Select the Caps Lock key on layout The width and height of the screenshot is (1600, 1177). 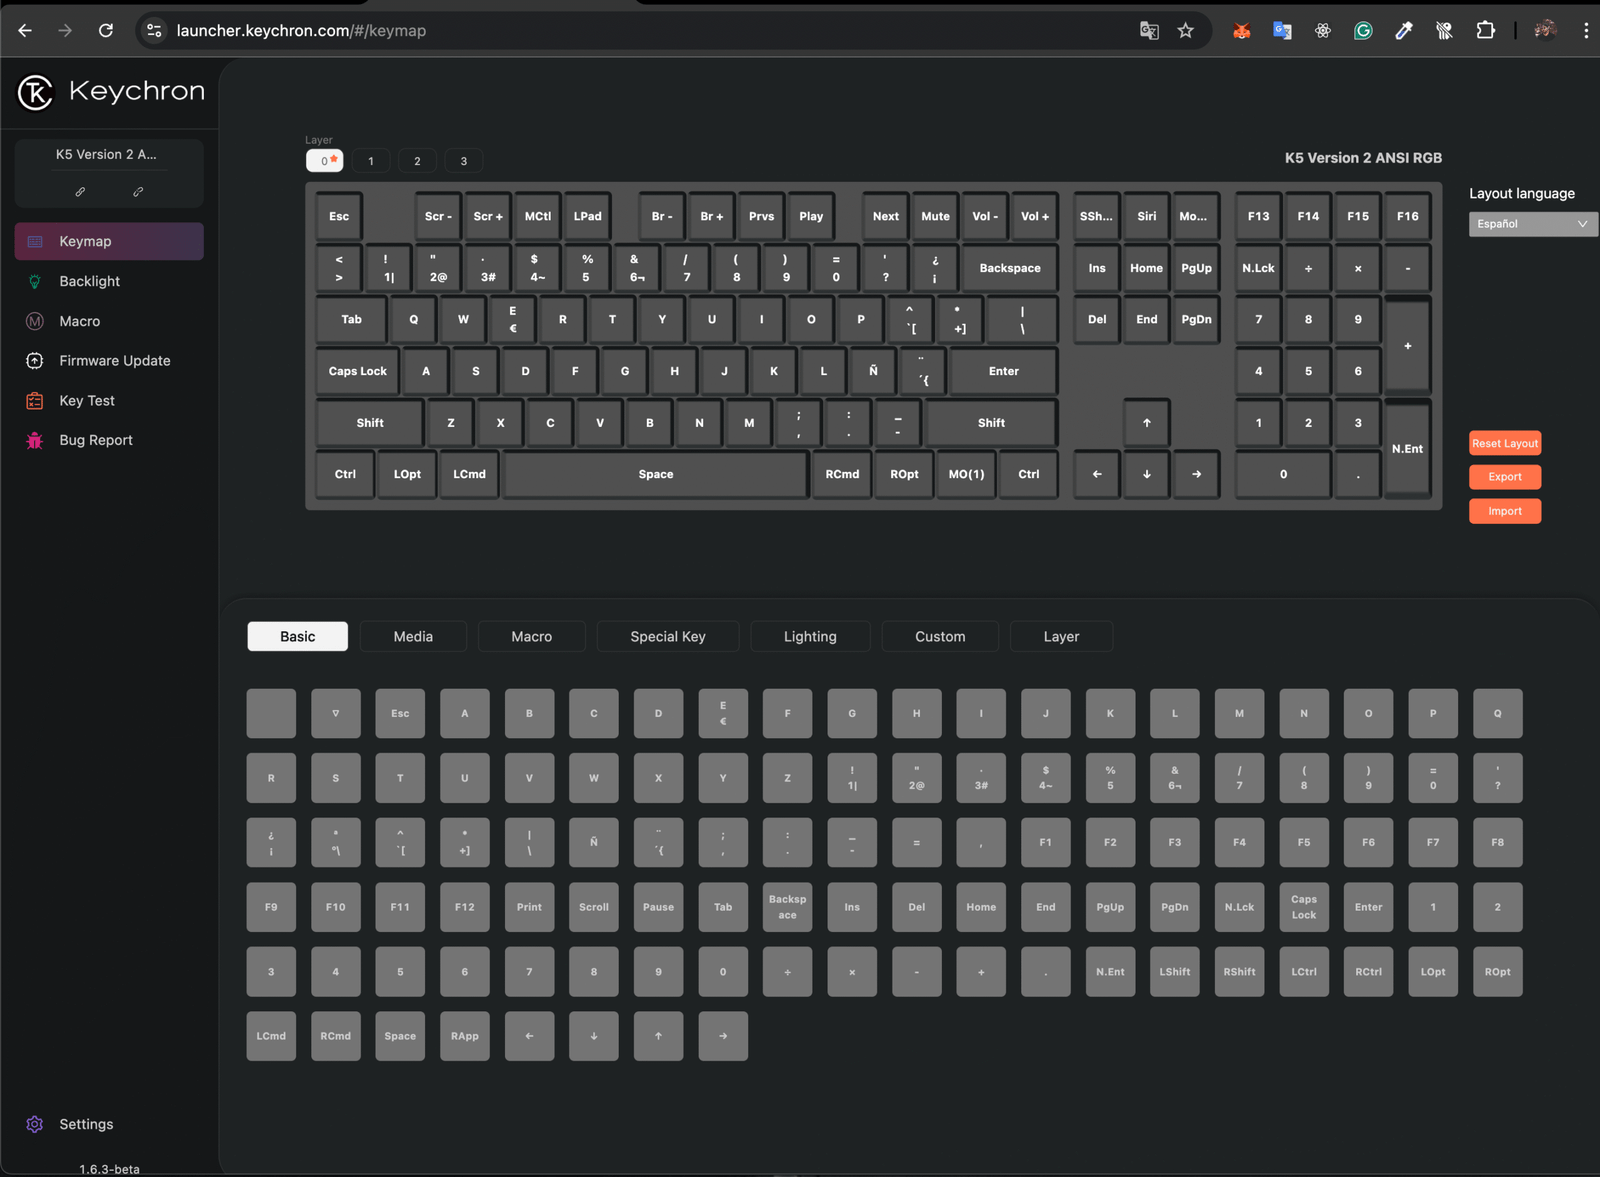(358, 371)
